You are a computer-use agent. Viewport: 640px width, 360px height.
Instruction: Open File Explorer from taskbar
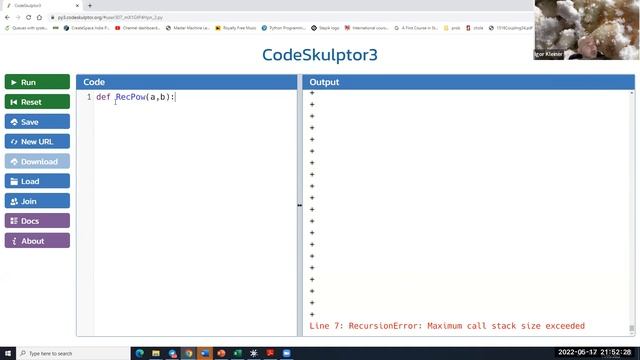click(x=156, y=353)
